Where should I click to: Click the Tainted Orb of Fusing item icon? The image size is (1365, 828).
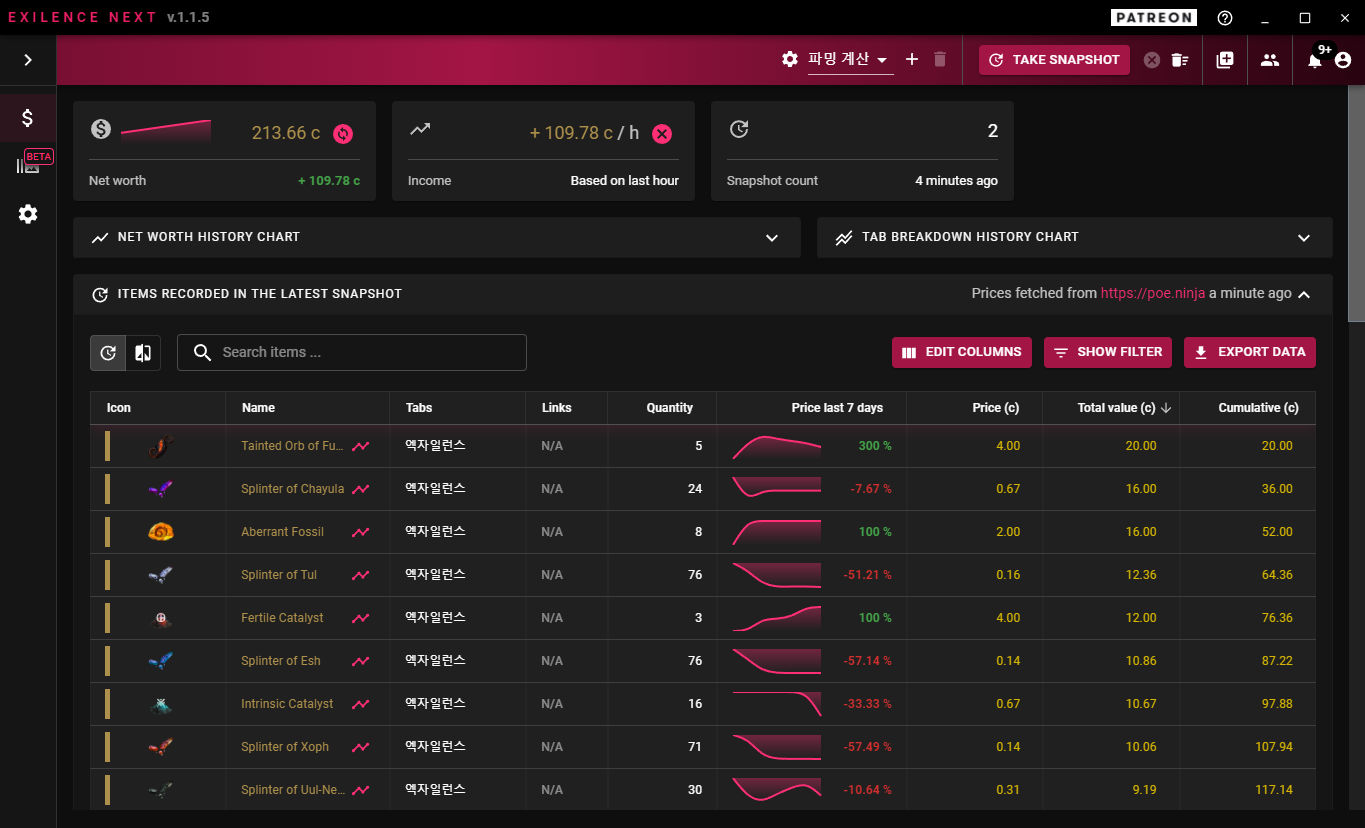pyautogui.click(x=160, y=446)
